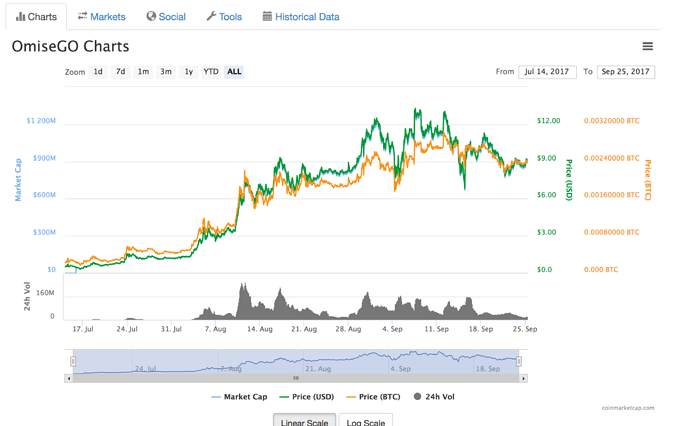690x426 pixels.
Task: Click the navigator right range handle
Action: pos(519,362)
